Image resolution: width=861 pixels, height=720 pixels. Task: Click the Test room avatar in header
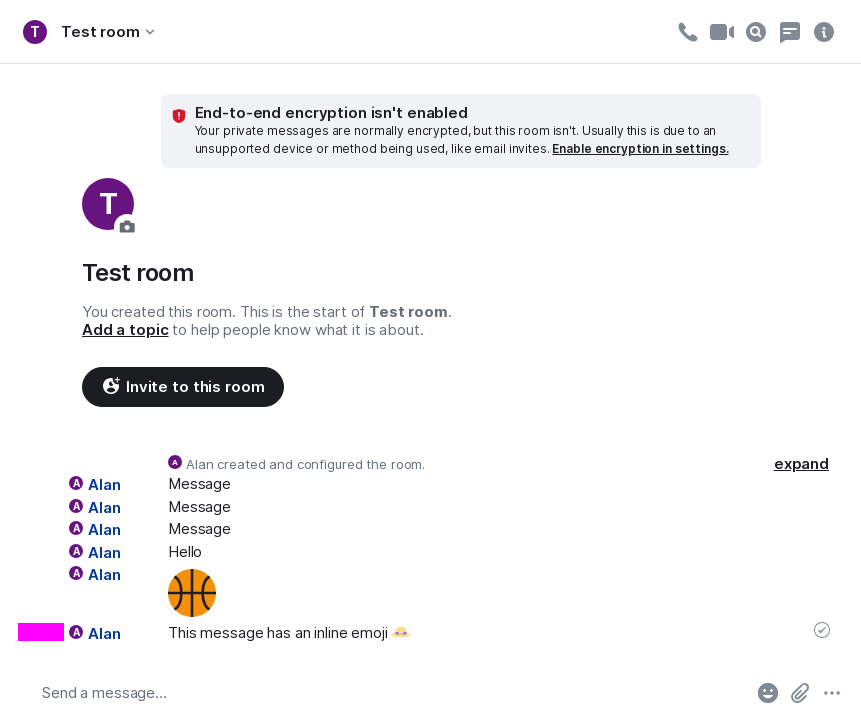point(35,32)
